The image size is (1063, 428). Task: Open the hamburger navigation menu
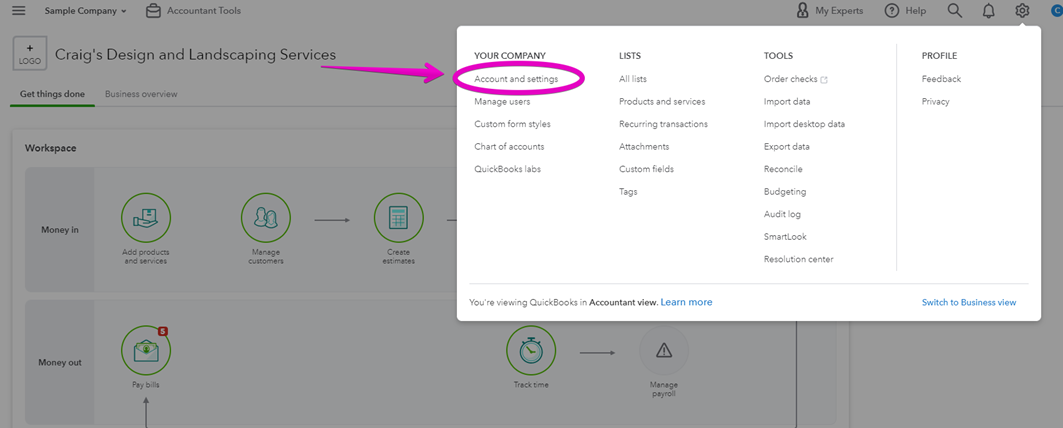pos(19,11)
